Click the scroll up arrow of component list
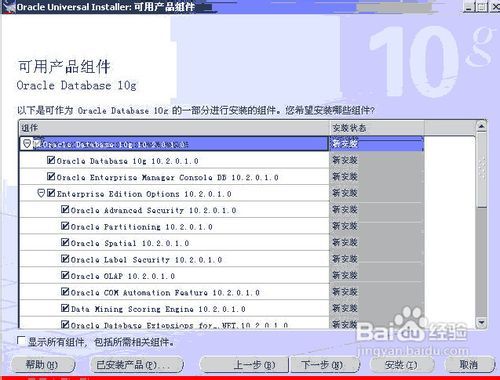This screenshot has width=500, height=380. [481, 126]
